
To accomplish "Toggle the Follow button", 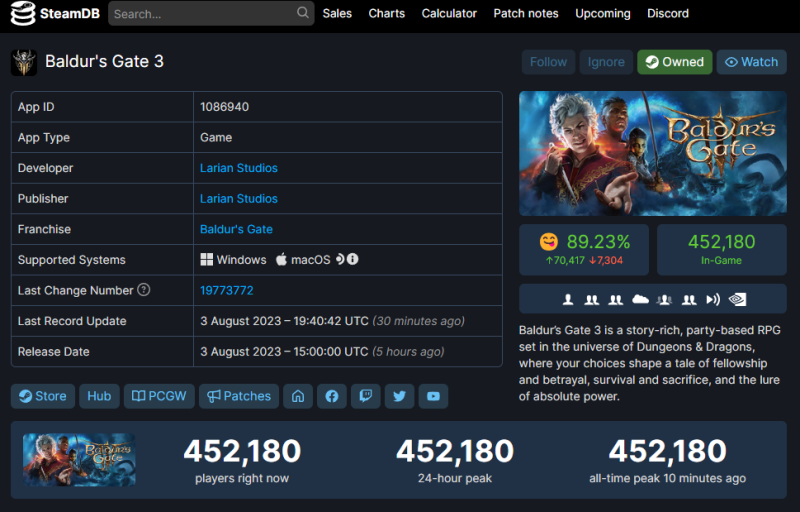I will (x=548, y=62).
